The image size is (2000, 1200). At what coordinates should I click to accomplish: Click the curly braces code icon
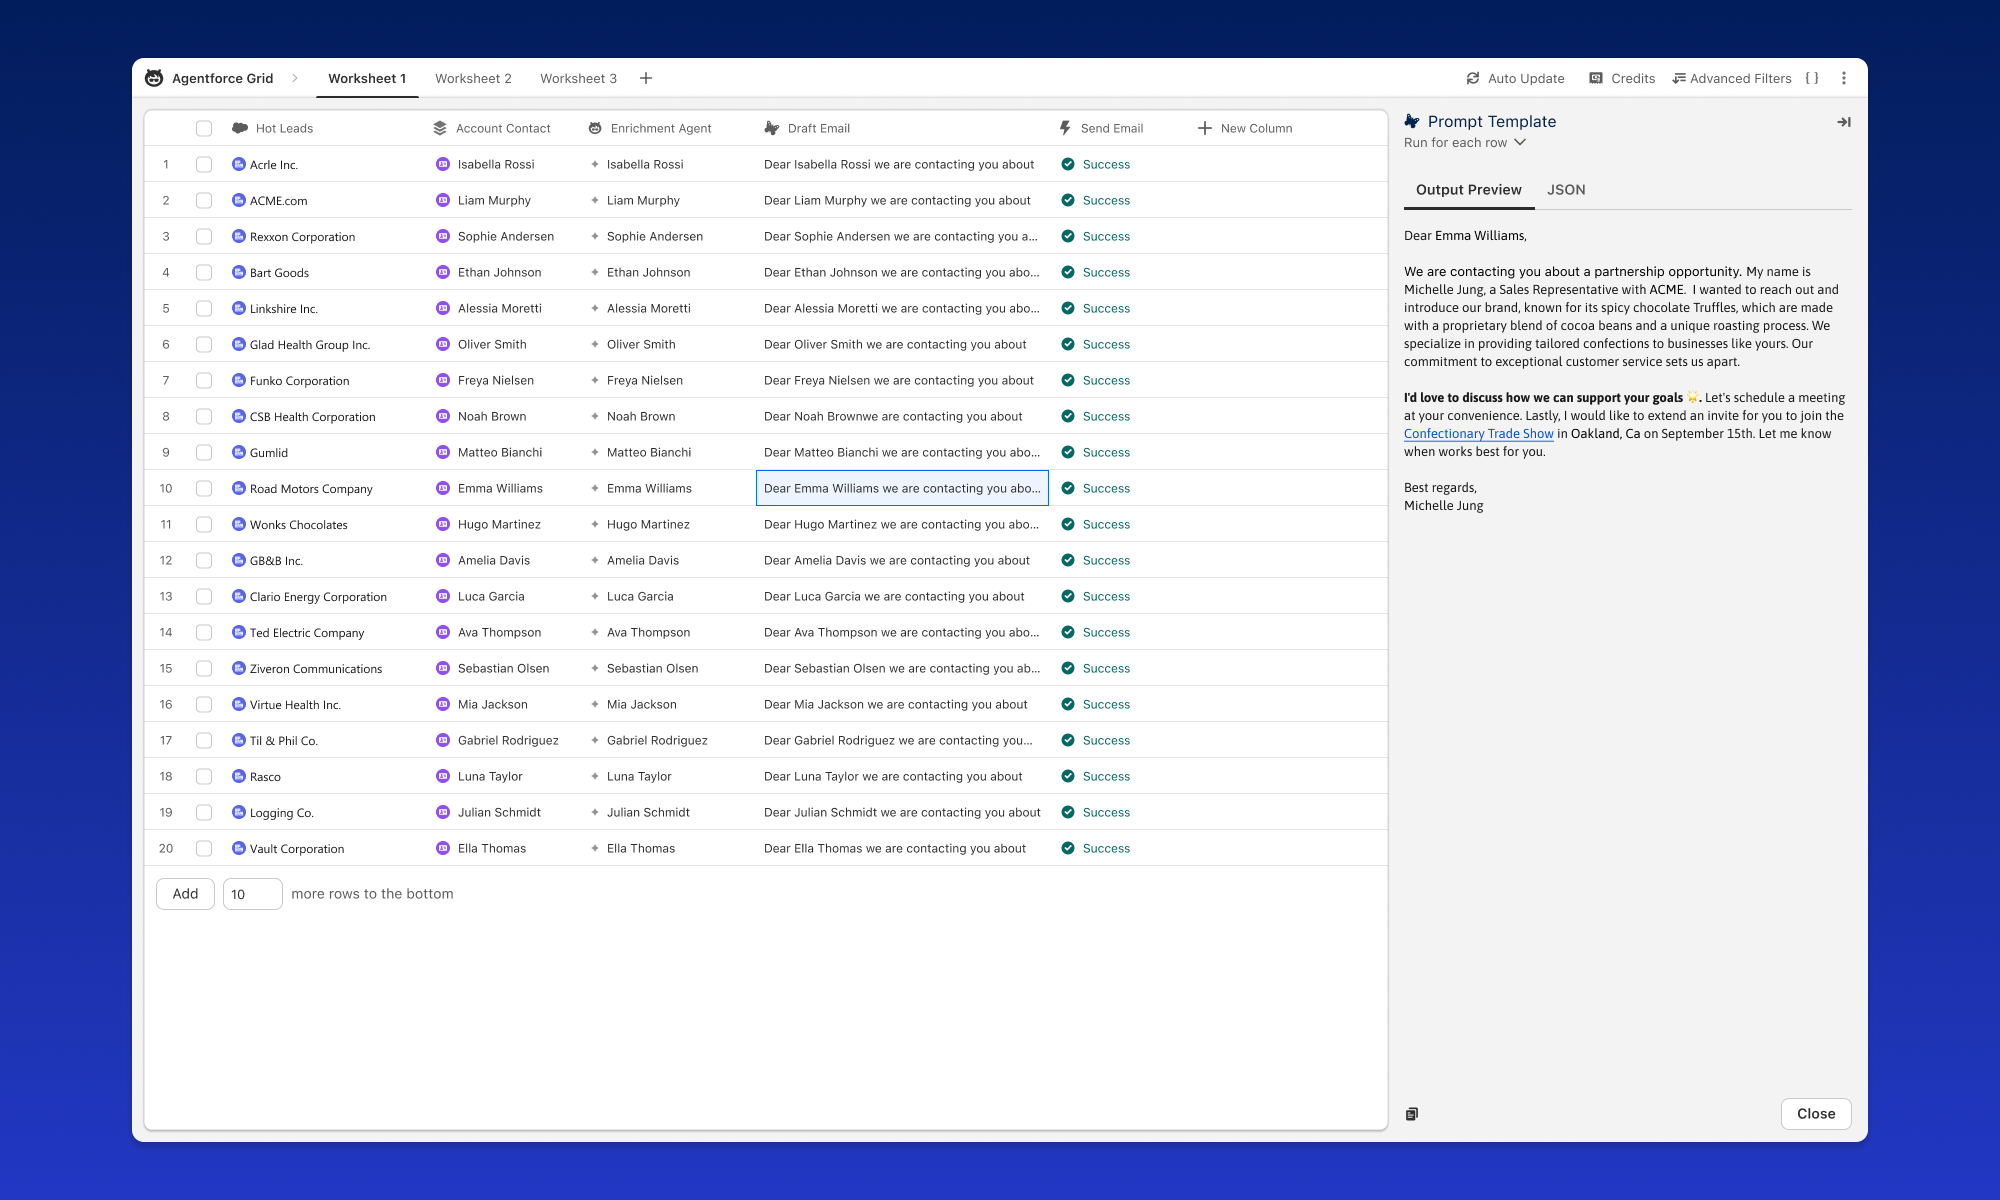(1812, 78)
